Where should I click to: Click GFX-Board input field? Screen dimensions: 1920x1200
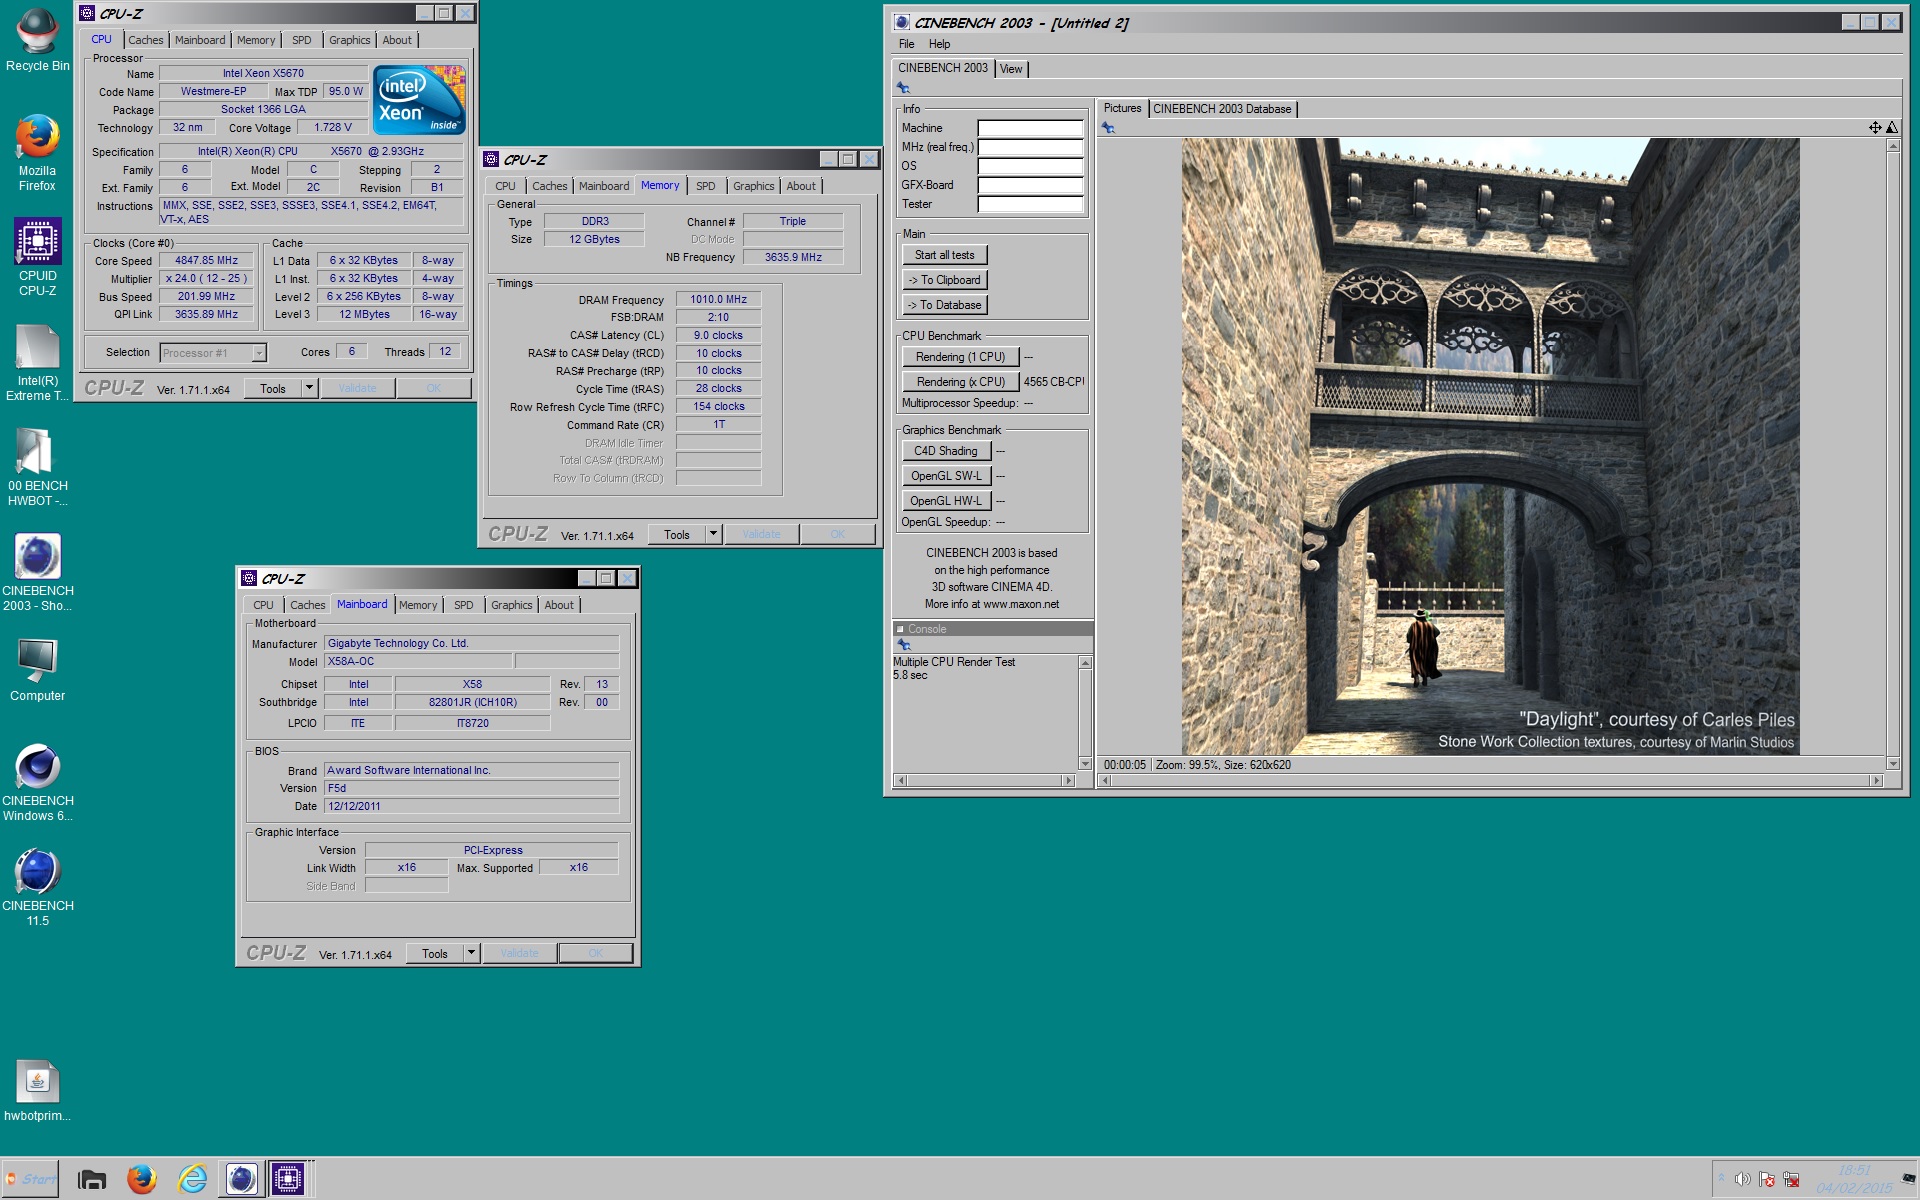point(1030,185)
